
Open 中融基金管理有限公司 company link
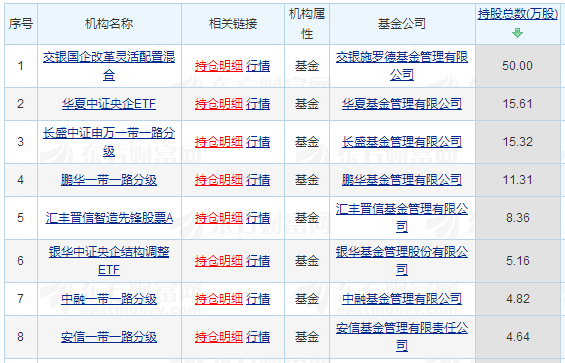(x=402, y=299)
